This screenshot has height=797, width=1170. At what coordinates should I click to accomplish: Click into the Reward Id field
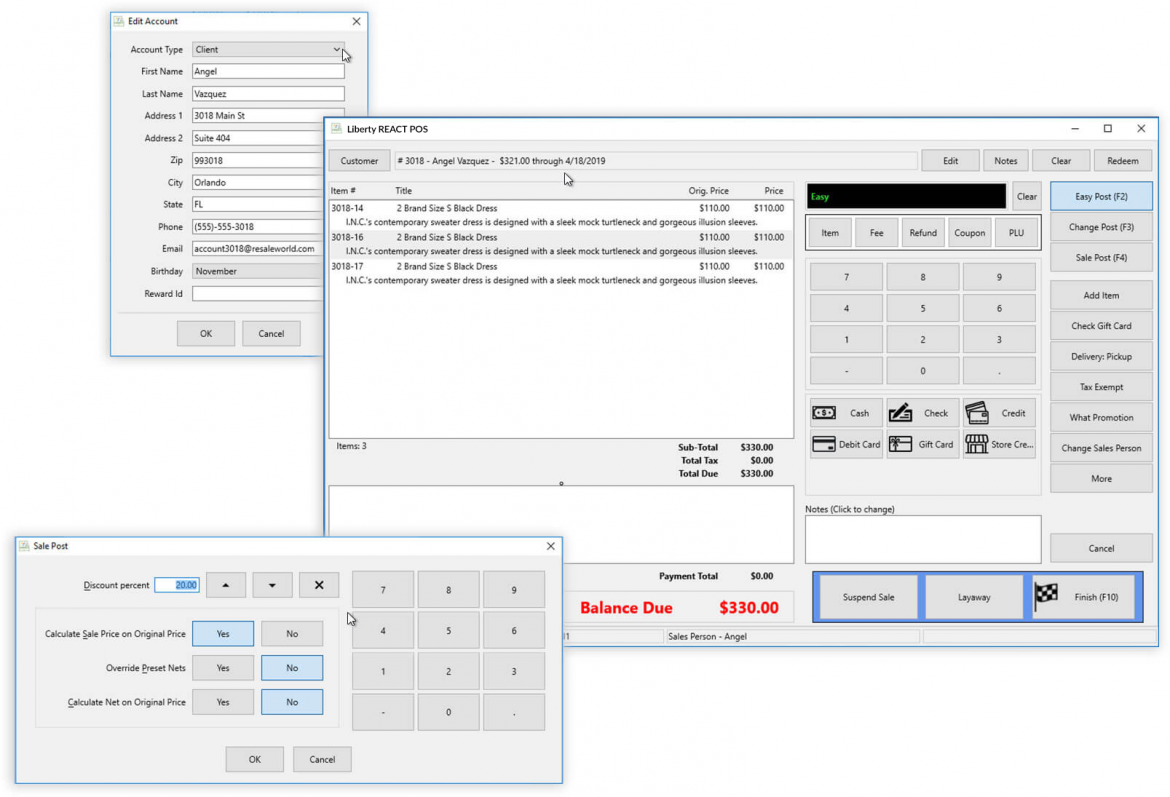coord(258,294)
